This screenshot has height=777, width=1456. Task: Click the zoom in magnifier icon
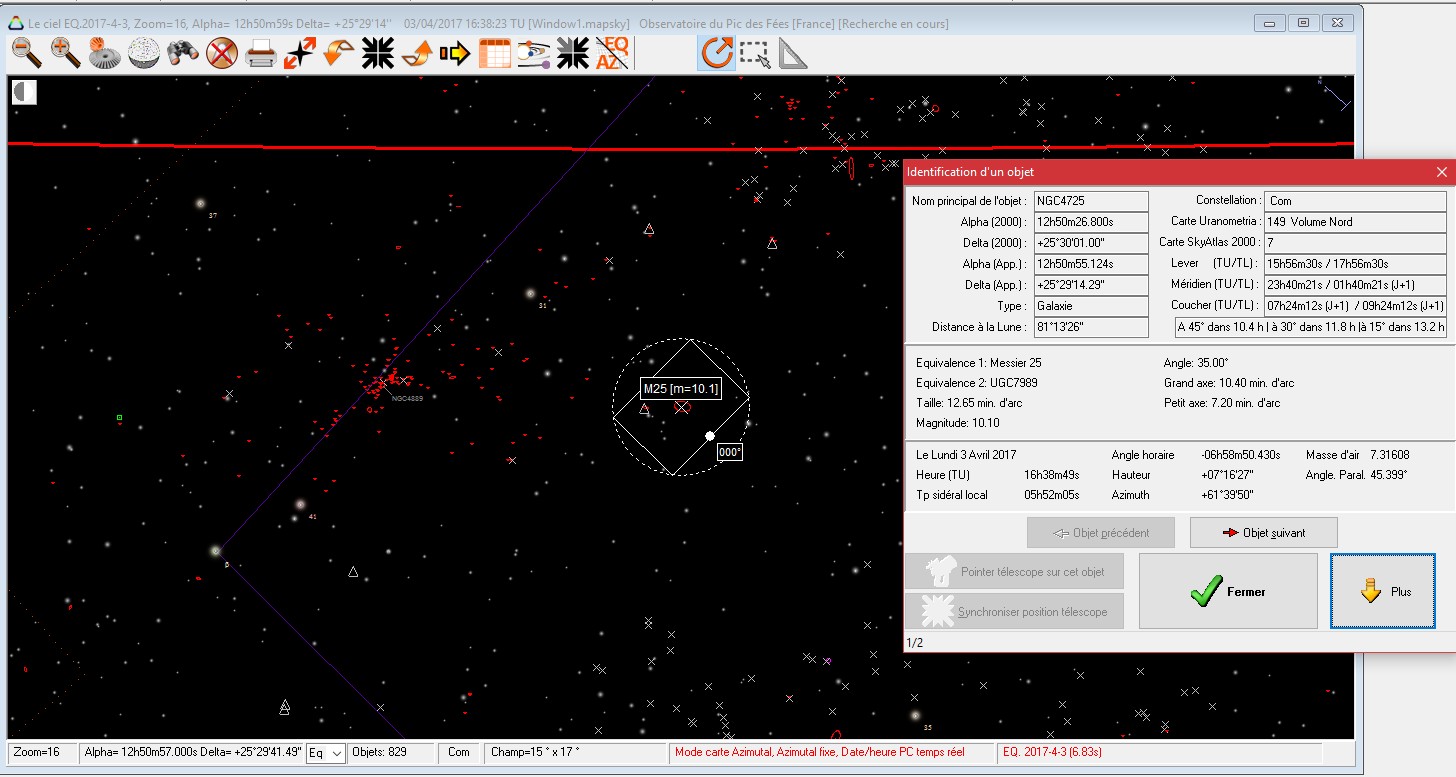[x=65, y=53]
